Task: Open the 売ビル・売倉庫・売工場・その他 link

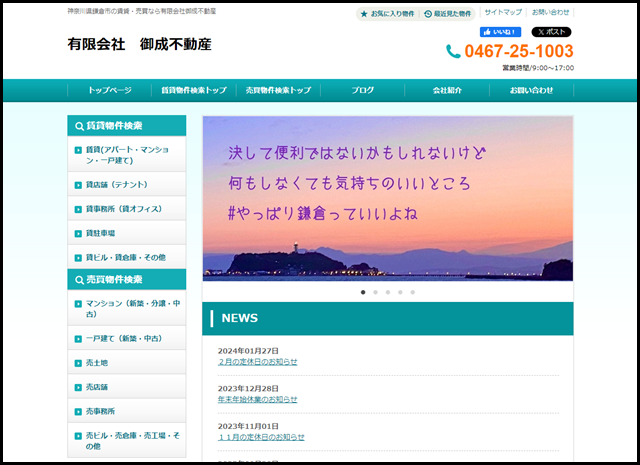Action: [x=127, y=441]
